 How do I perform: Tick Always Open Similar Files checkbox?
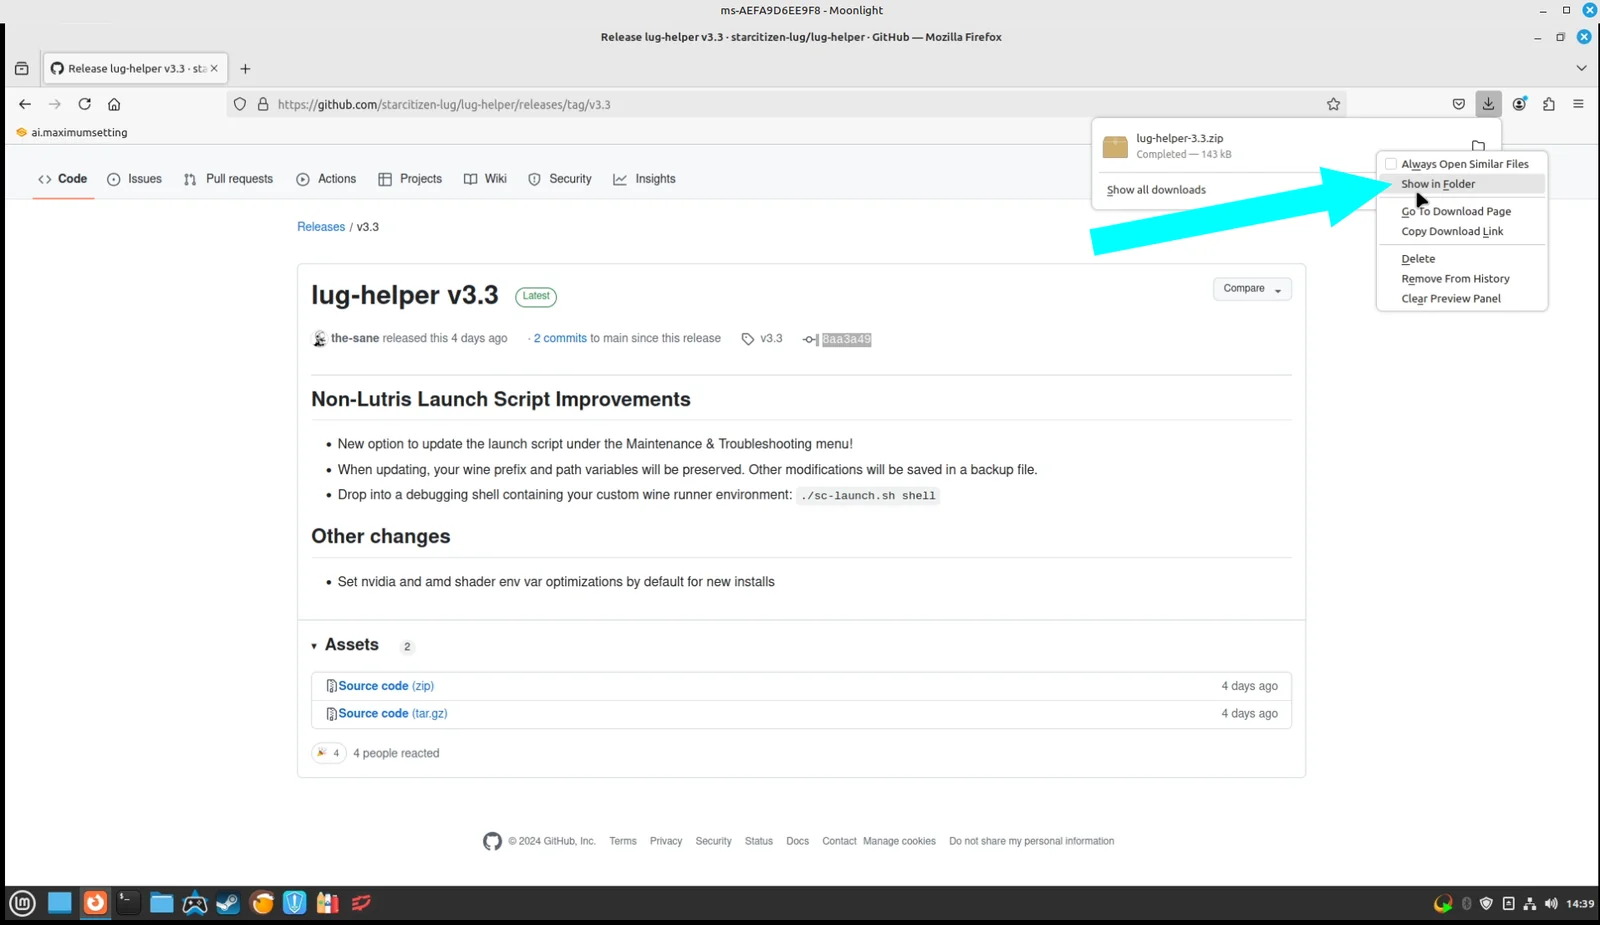tap(1390, 164)
